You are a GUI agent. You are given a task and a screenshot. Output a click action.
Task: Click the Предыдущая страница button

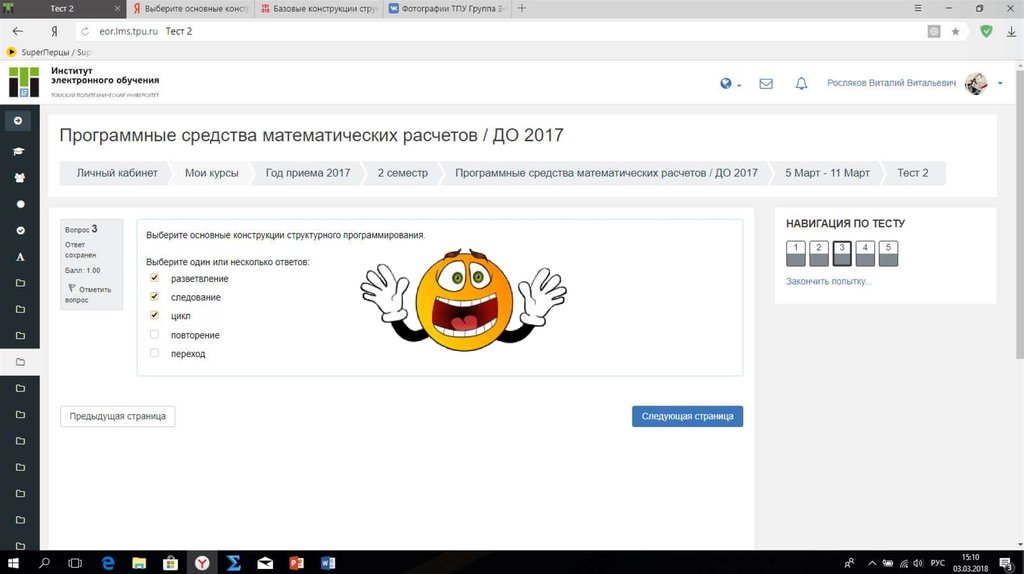118,416
